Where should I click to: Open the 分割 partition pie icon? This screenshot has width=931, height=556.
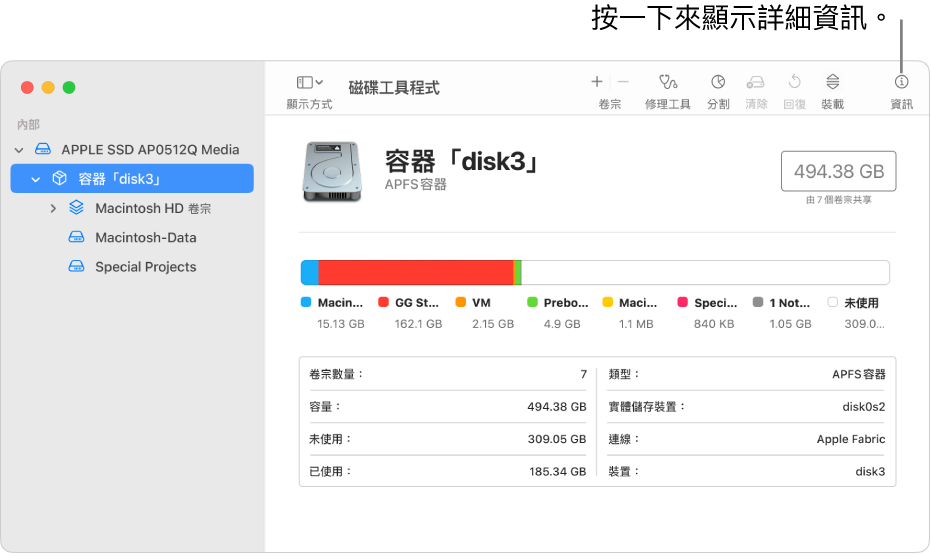[718, 82]
